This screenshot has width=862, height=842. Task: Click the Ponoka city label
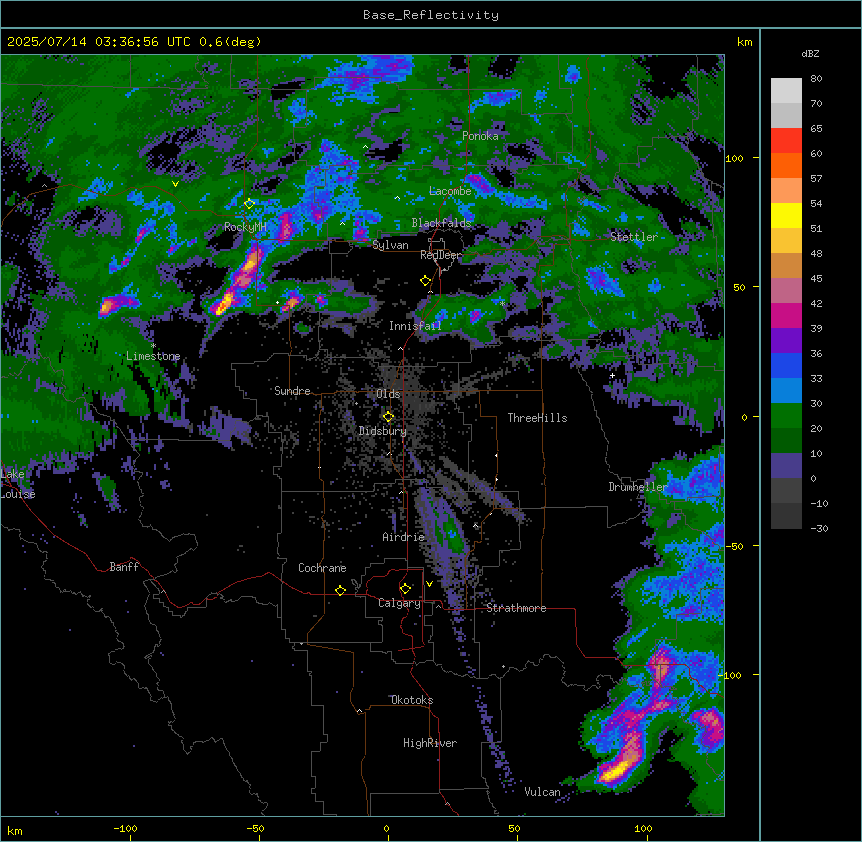coord(480,136)
